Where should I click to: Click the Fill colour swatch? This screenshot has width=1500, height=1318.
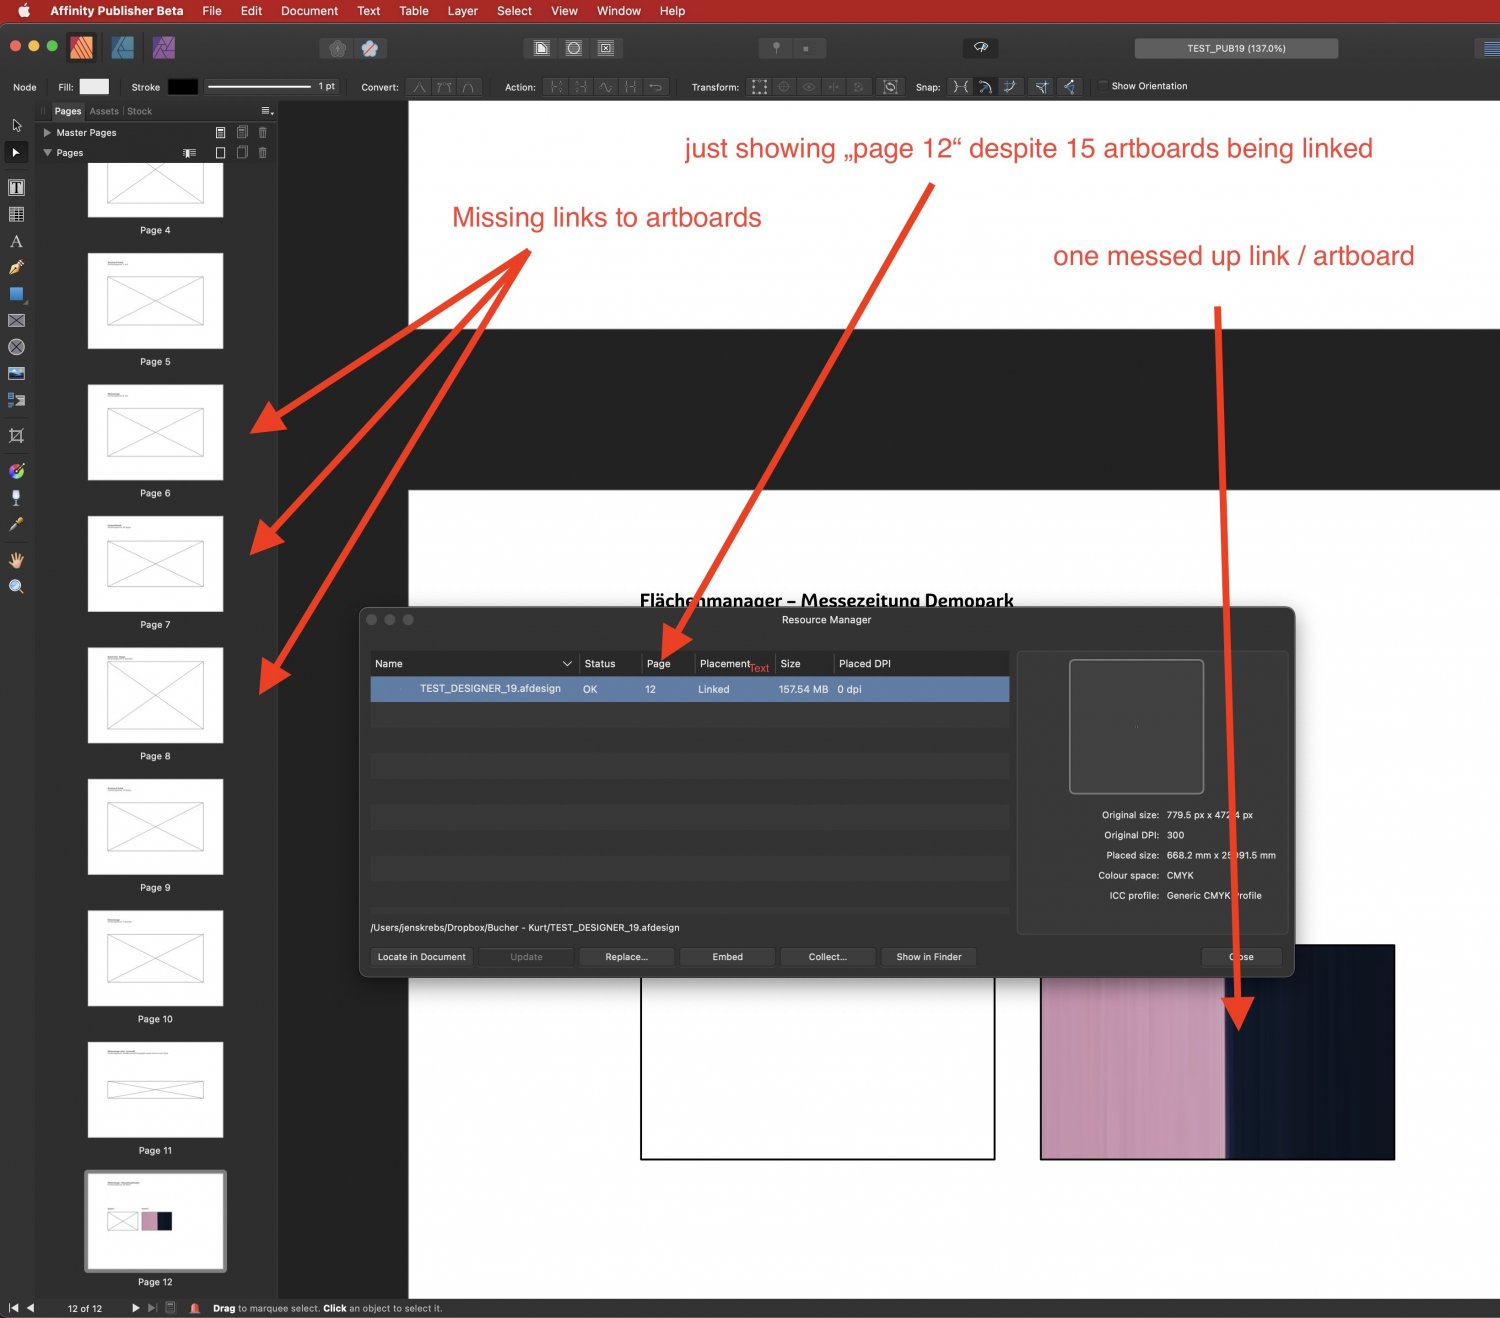93,87
